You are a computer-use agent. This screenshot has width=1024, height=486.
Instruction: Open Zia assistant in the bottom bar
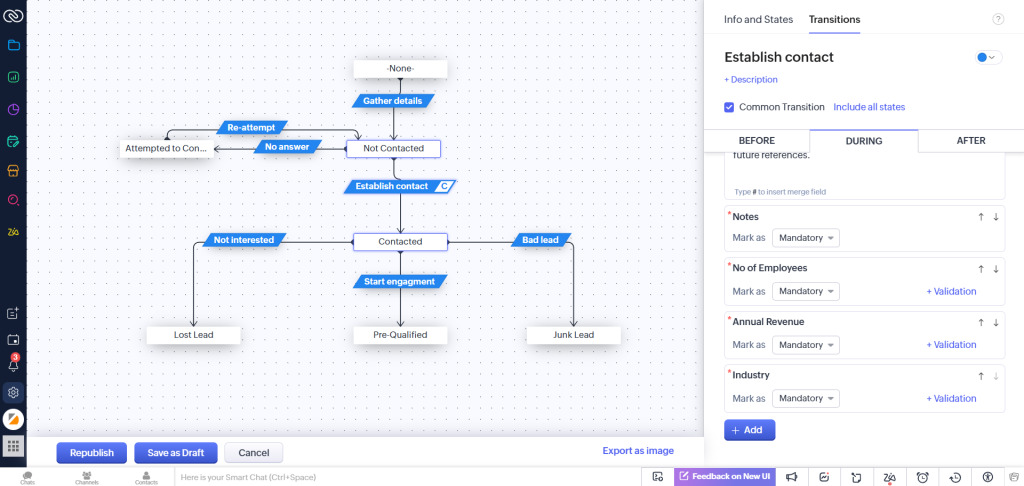889,477
